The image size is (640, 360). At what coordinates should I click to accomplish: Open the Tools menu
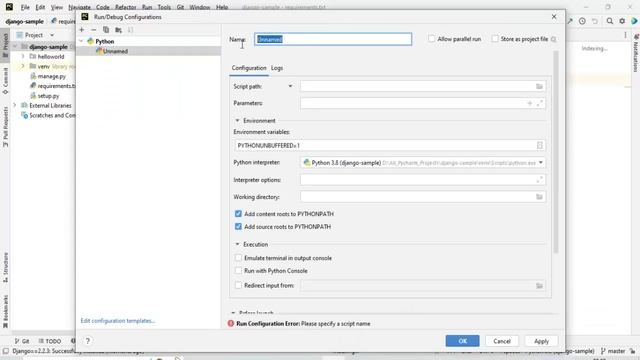(164, 7)
